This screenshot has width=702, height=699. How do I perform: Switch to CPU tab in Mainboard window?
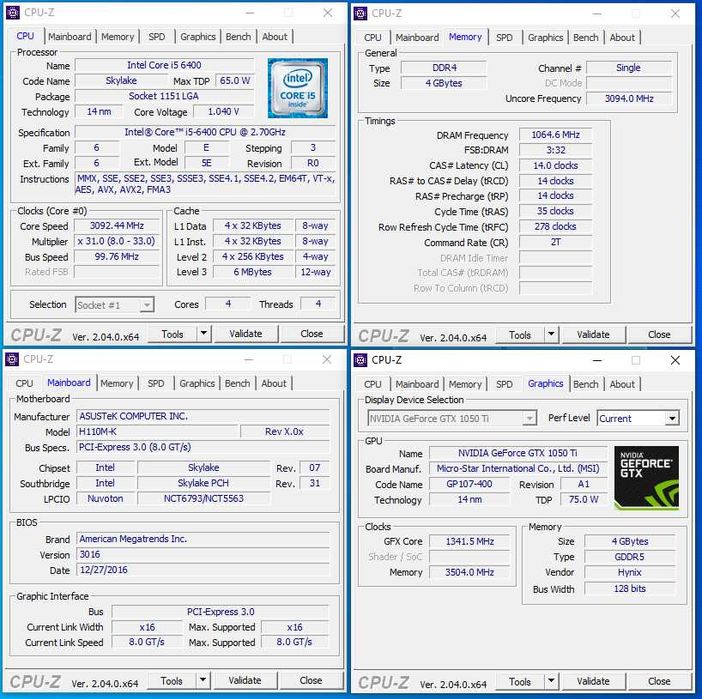(x=25, y=384)
